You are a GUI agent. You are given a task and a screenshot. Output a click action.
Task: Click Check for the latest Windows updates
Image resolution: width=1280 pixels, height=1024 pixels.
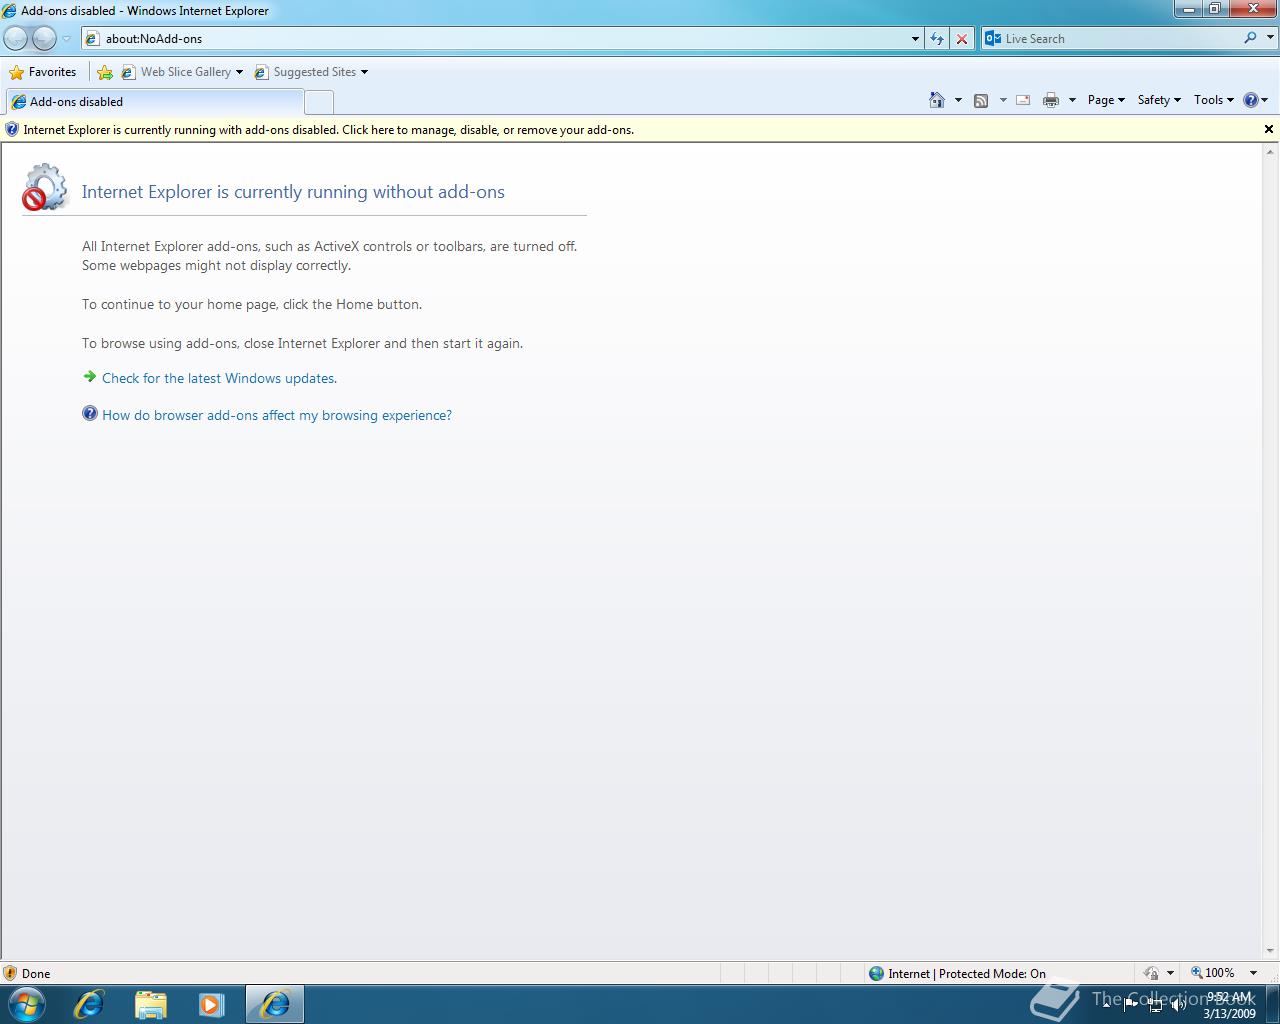[219, 378]
